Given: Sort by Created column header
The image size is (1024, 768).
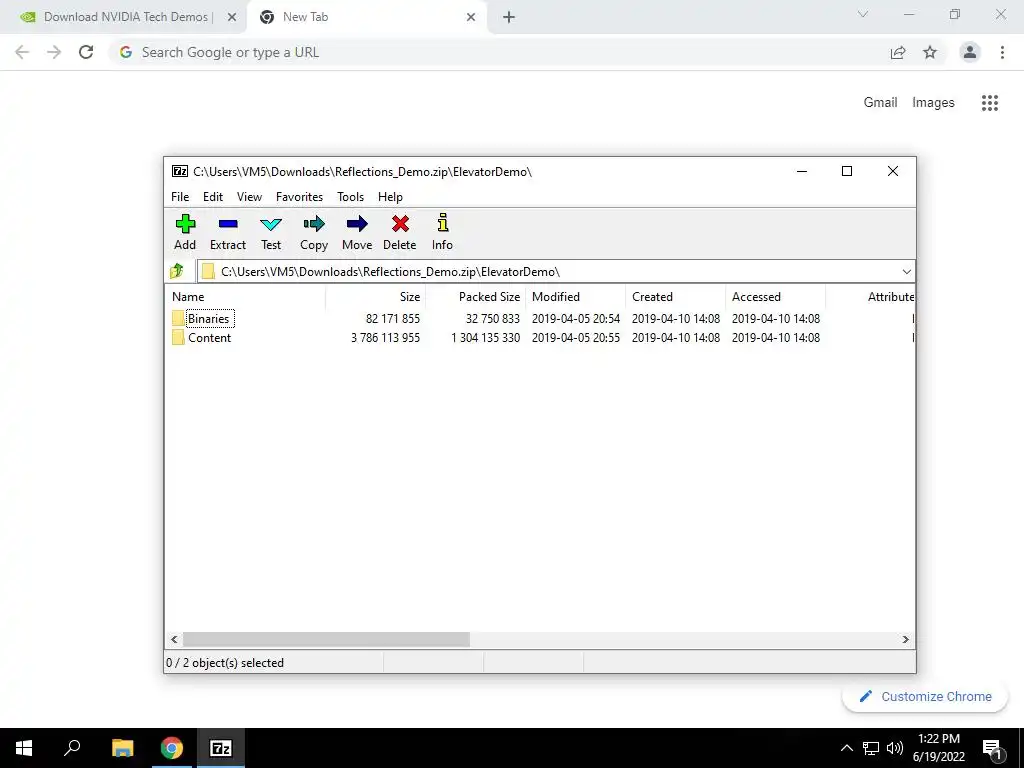Looking at the screenshot, I should 675,296.
